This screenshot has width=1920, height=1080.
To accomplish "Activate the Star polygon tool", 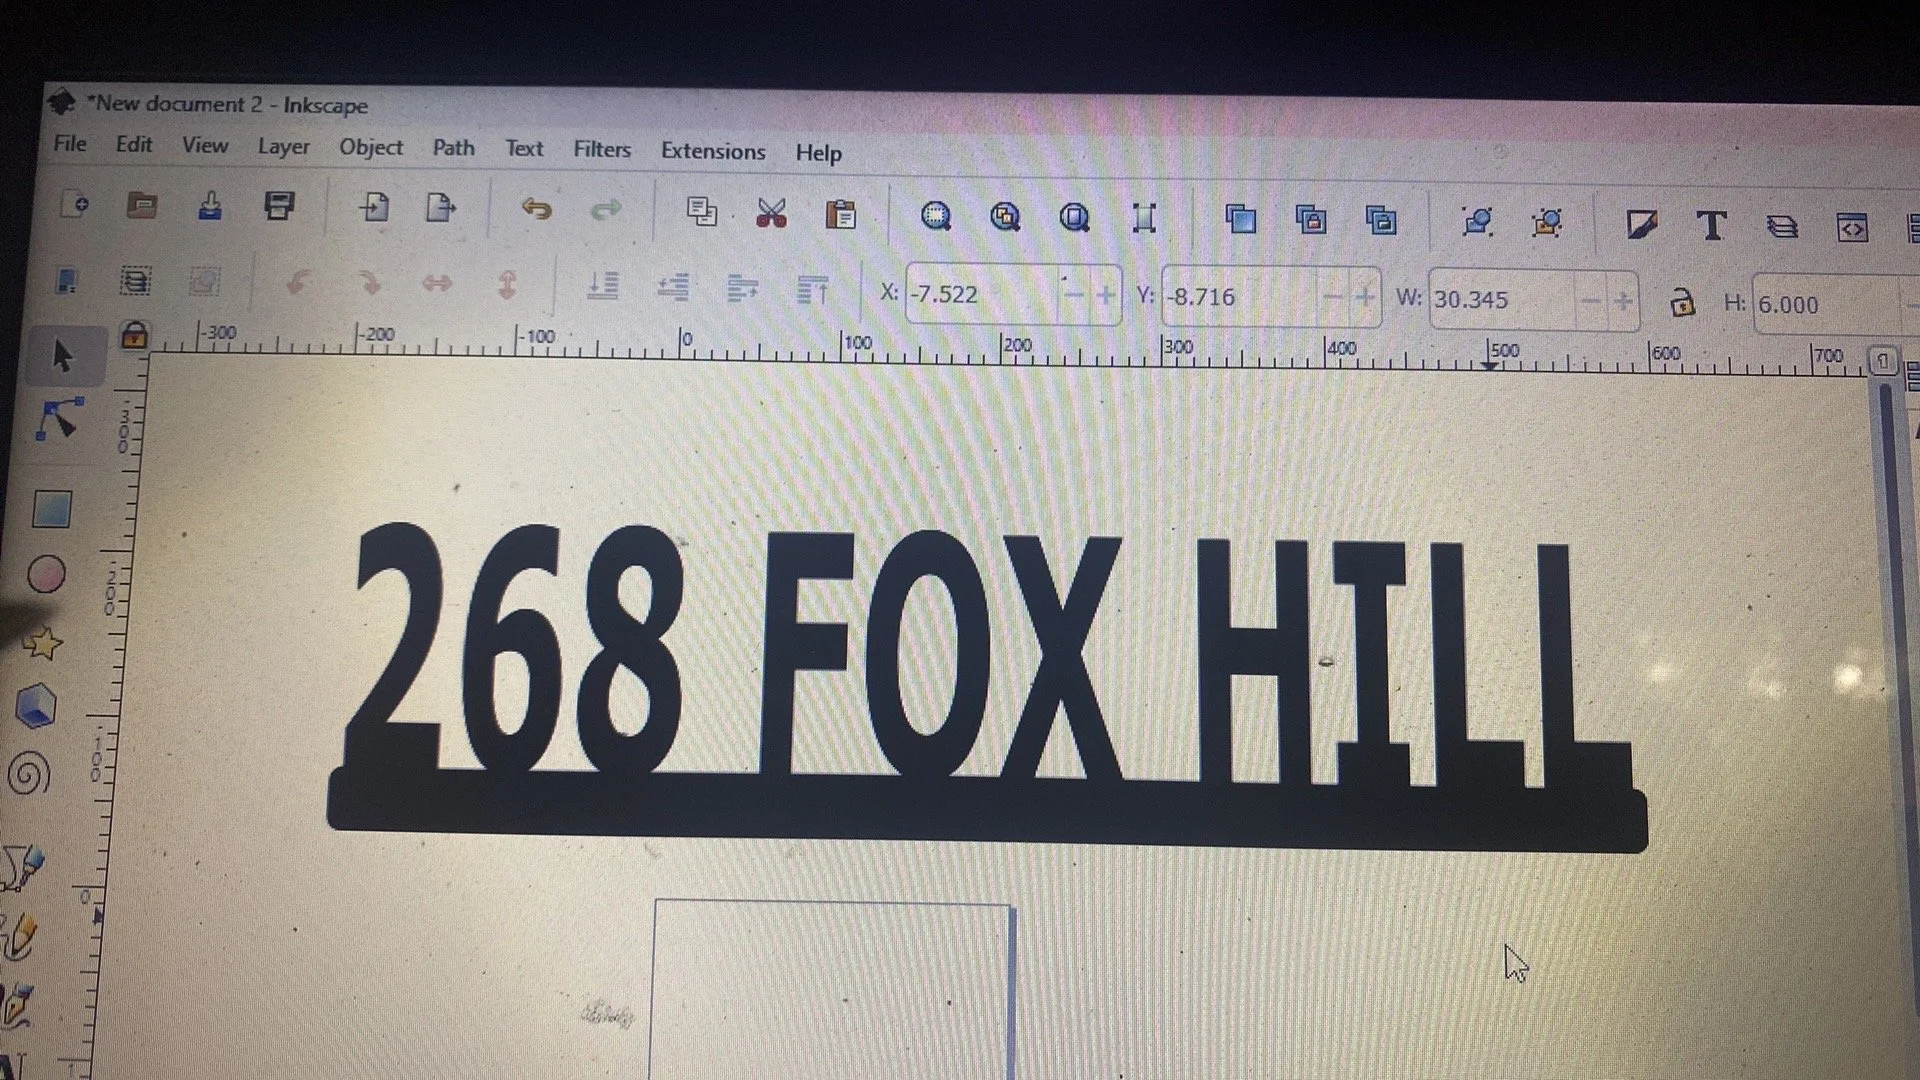I will click(x=43, y=643).
